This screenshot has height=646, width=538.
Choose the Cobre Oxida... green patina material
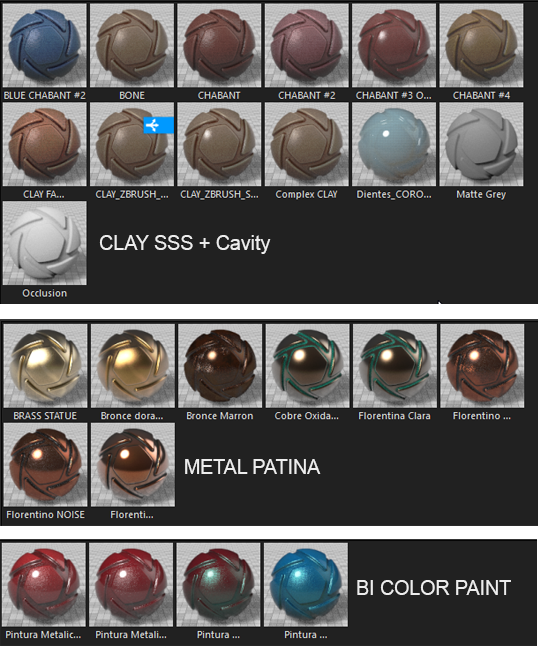point(307,366)
